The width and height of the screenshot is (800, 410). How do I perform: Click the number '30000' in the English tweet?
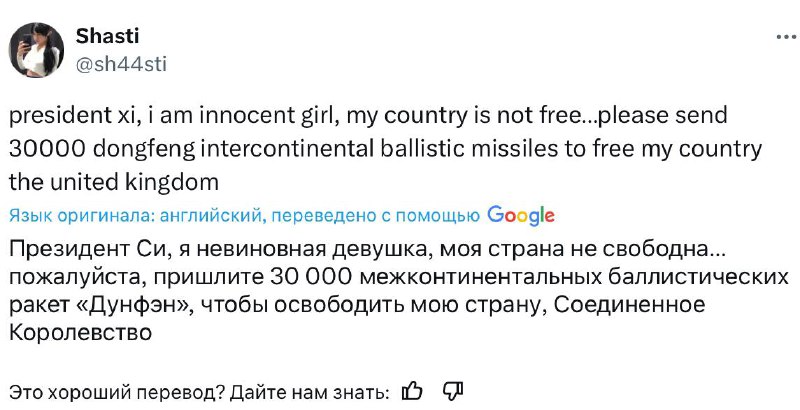pos(45,150)
